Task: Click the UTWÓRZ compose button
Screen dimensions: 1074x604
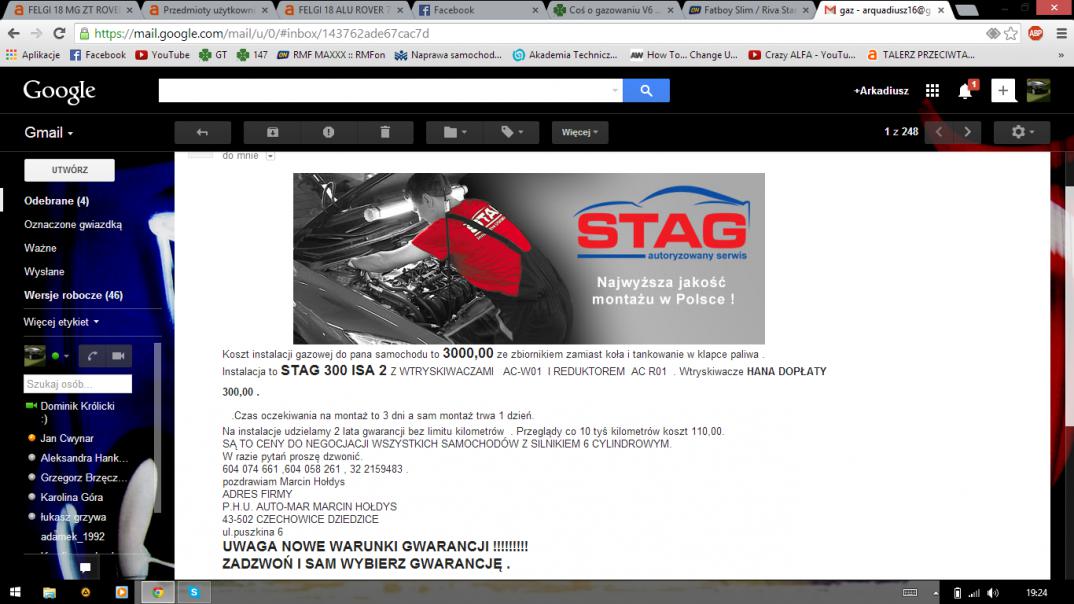Action: click(x=69, y=170)
